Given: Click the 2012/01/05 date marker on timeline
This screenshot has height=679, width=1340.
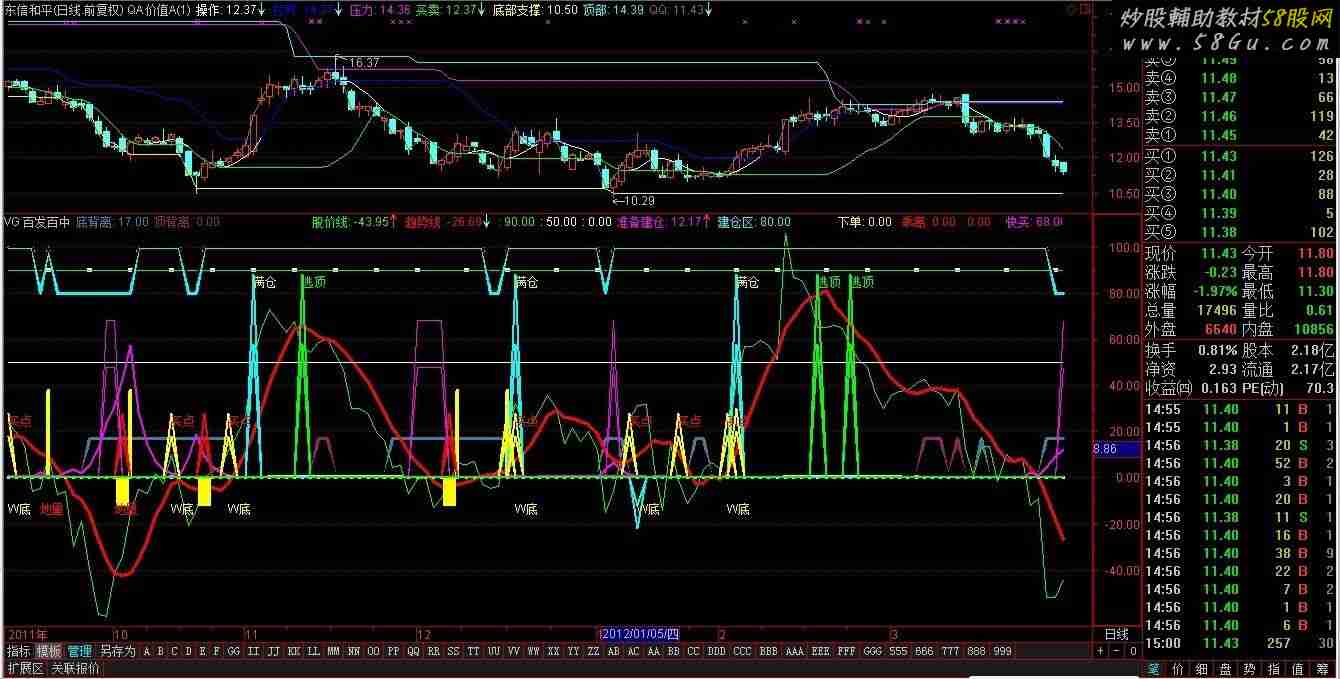Looking at the screenshot, I should pos(639,634).
